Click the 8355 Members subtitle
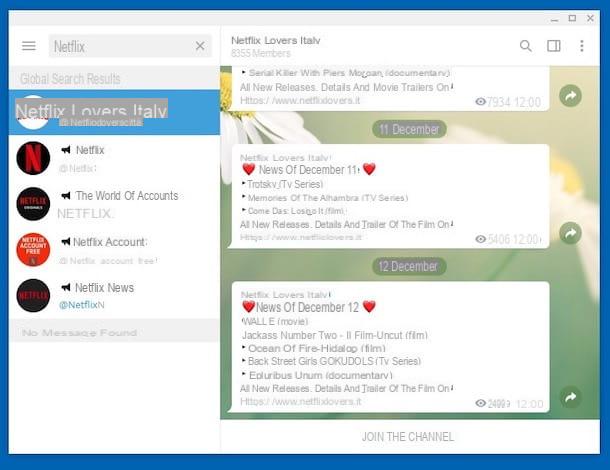 pos(261,53)
